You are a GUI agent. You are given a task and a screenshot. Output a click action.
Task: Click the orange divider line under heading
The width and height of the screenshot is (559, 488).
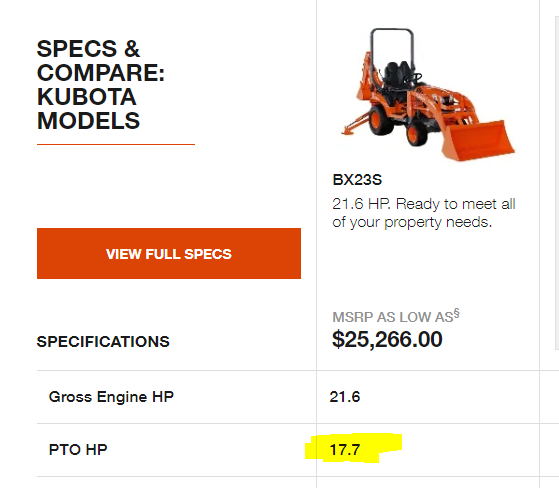116,144
